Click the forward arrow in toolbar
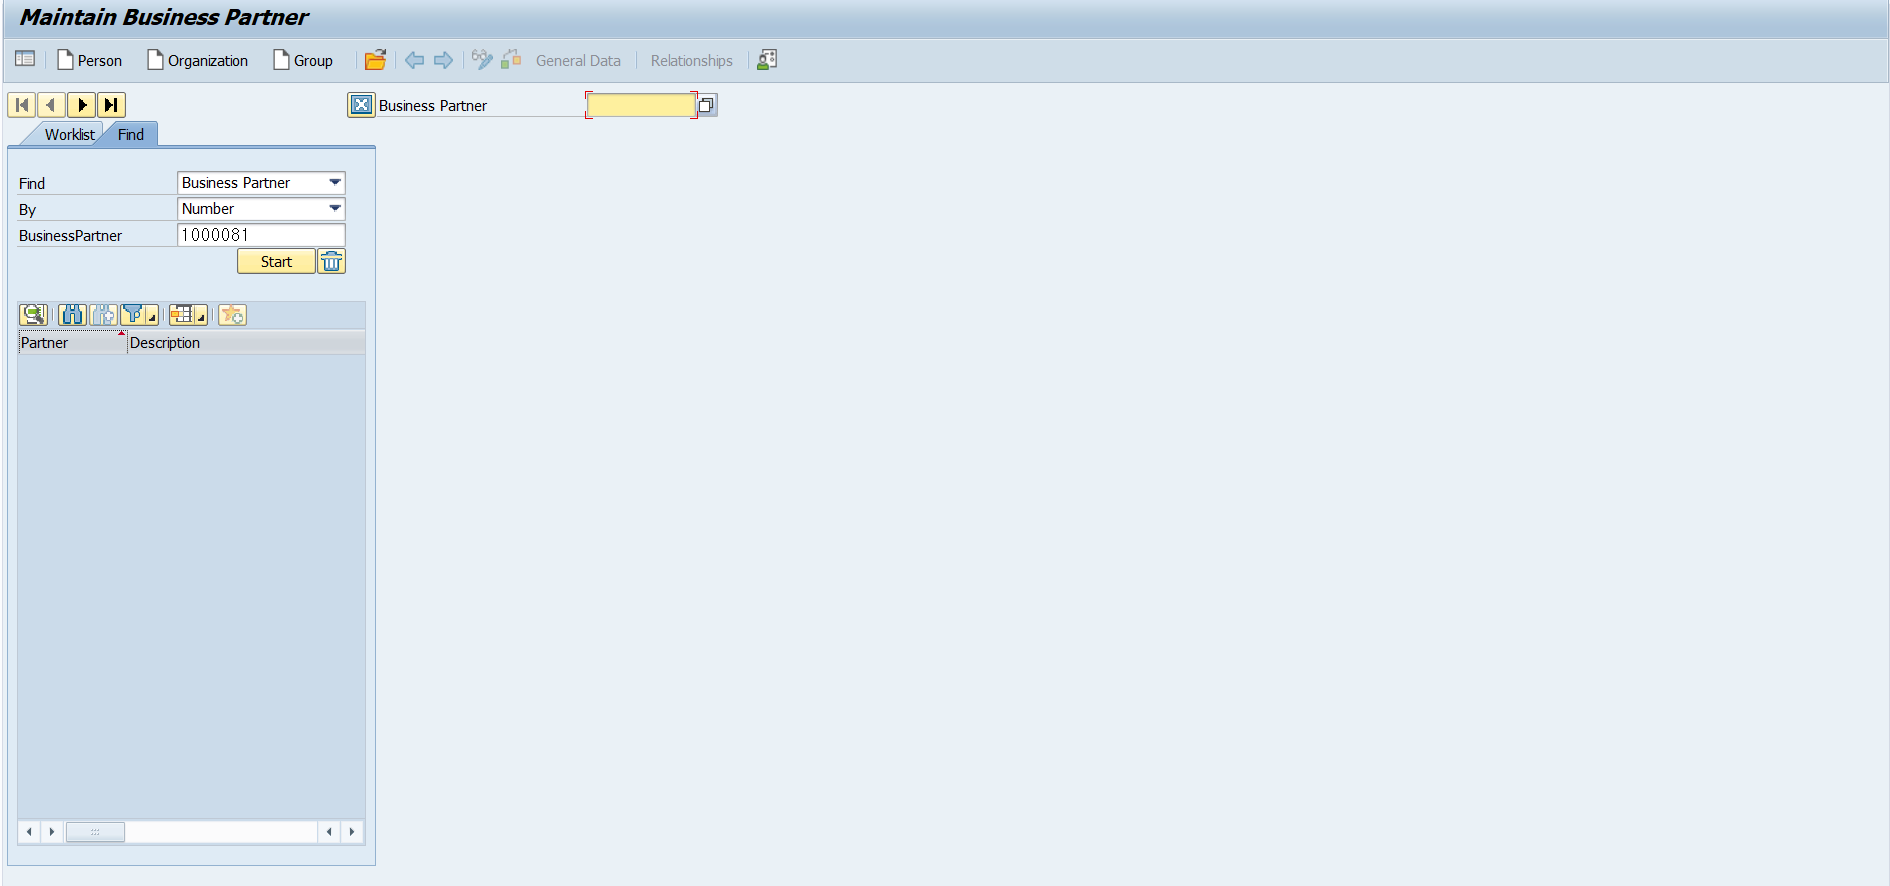Image resolution: width=1890 pixels, height=886 pixels. click(443, 60)
